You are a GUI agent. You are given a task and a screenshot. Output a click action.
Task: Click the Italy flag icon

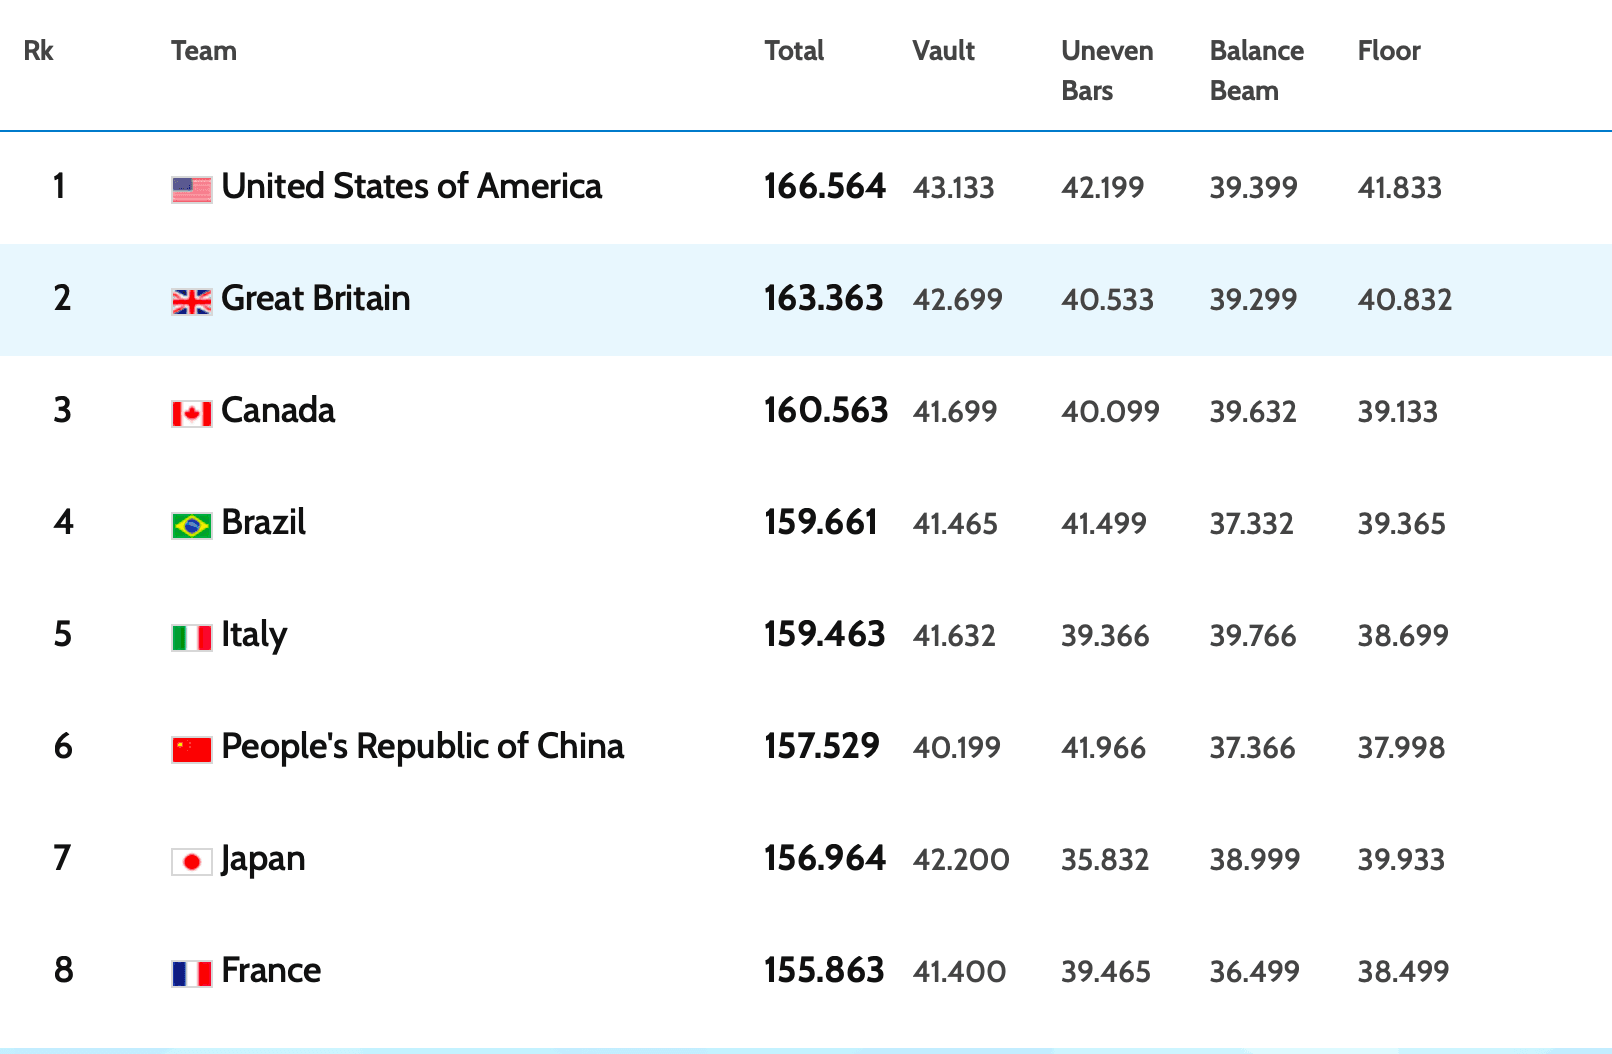click(191, 637)
